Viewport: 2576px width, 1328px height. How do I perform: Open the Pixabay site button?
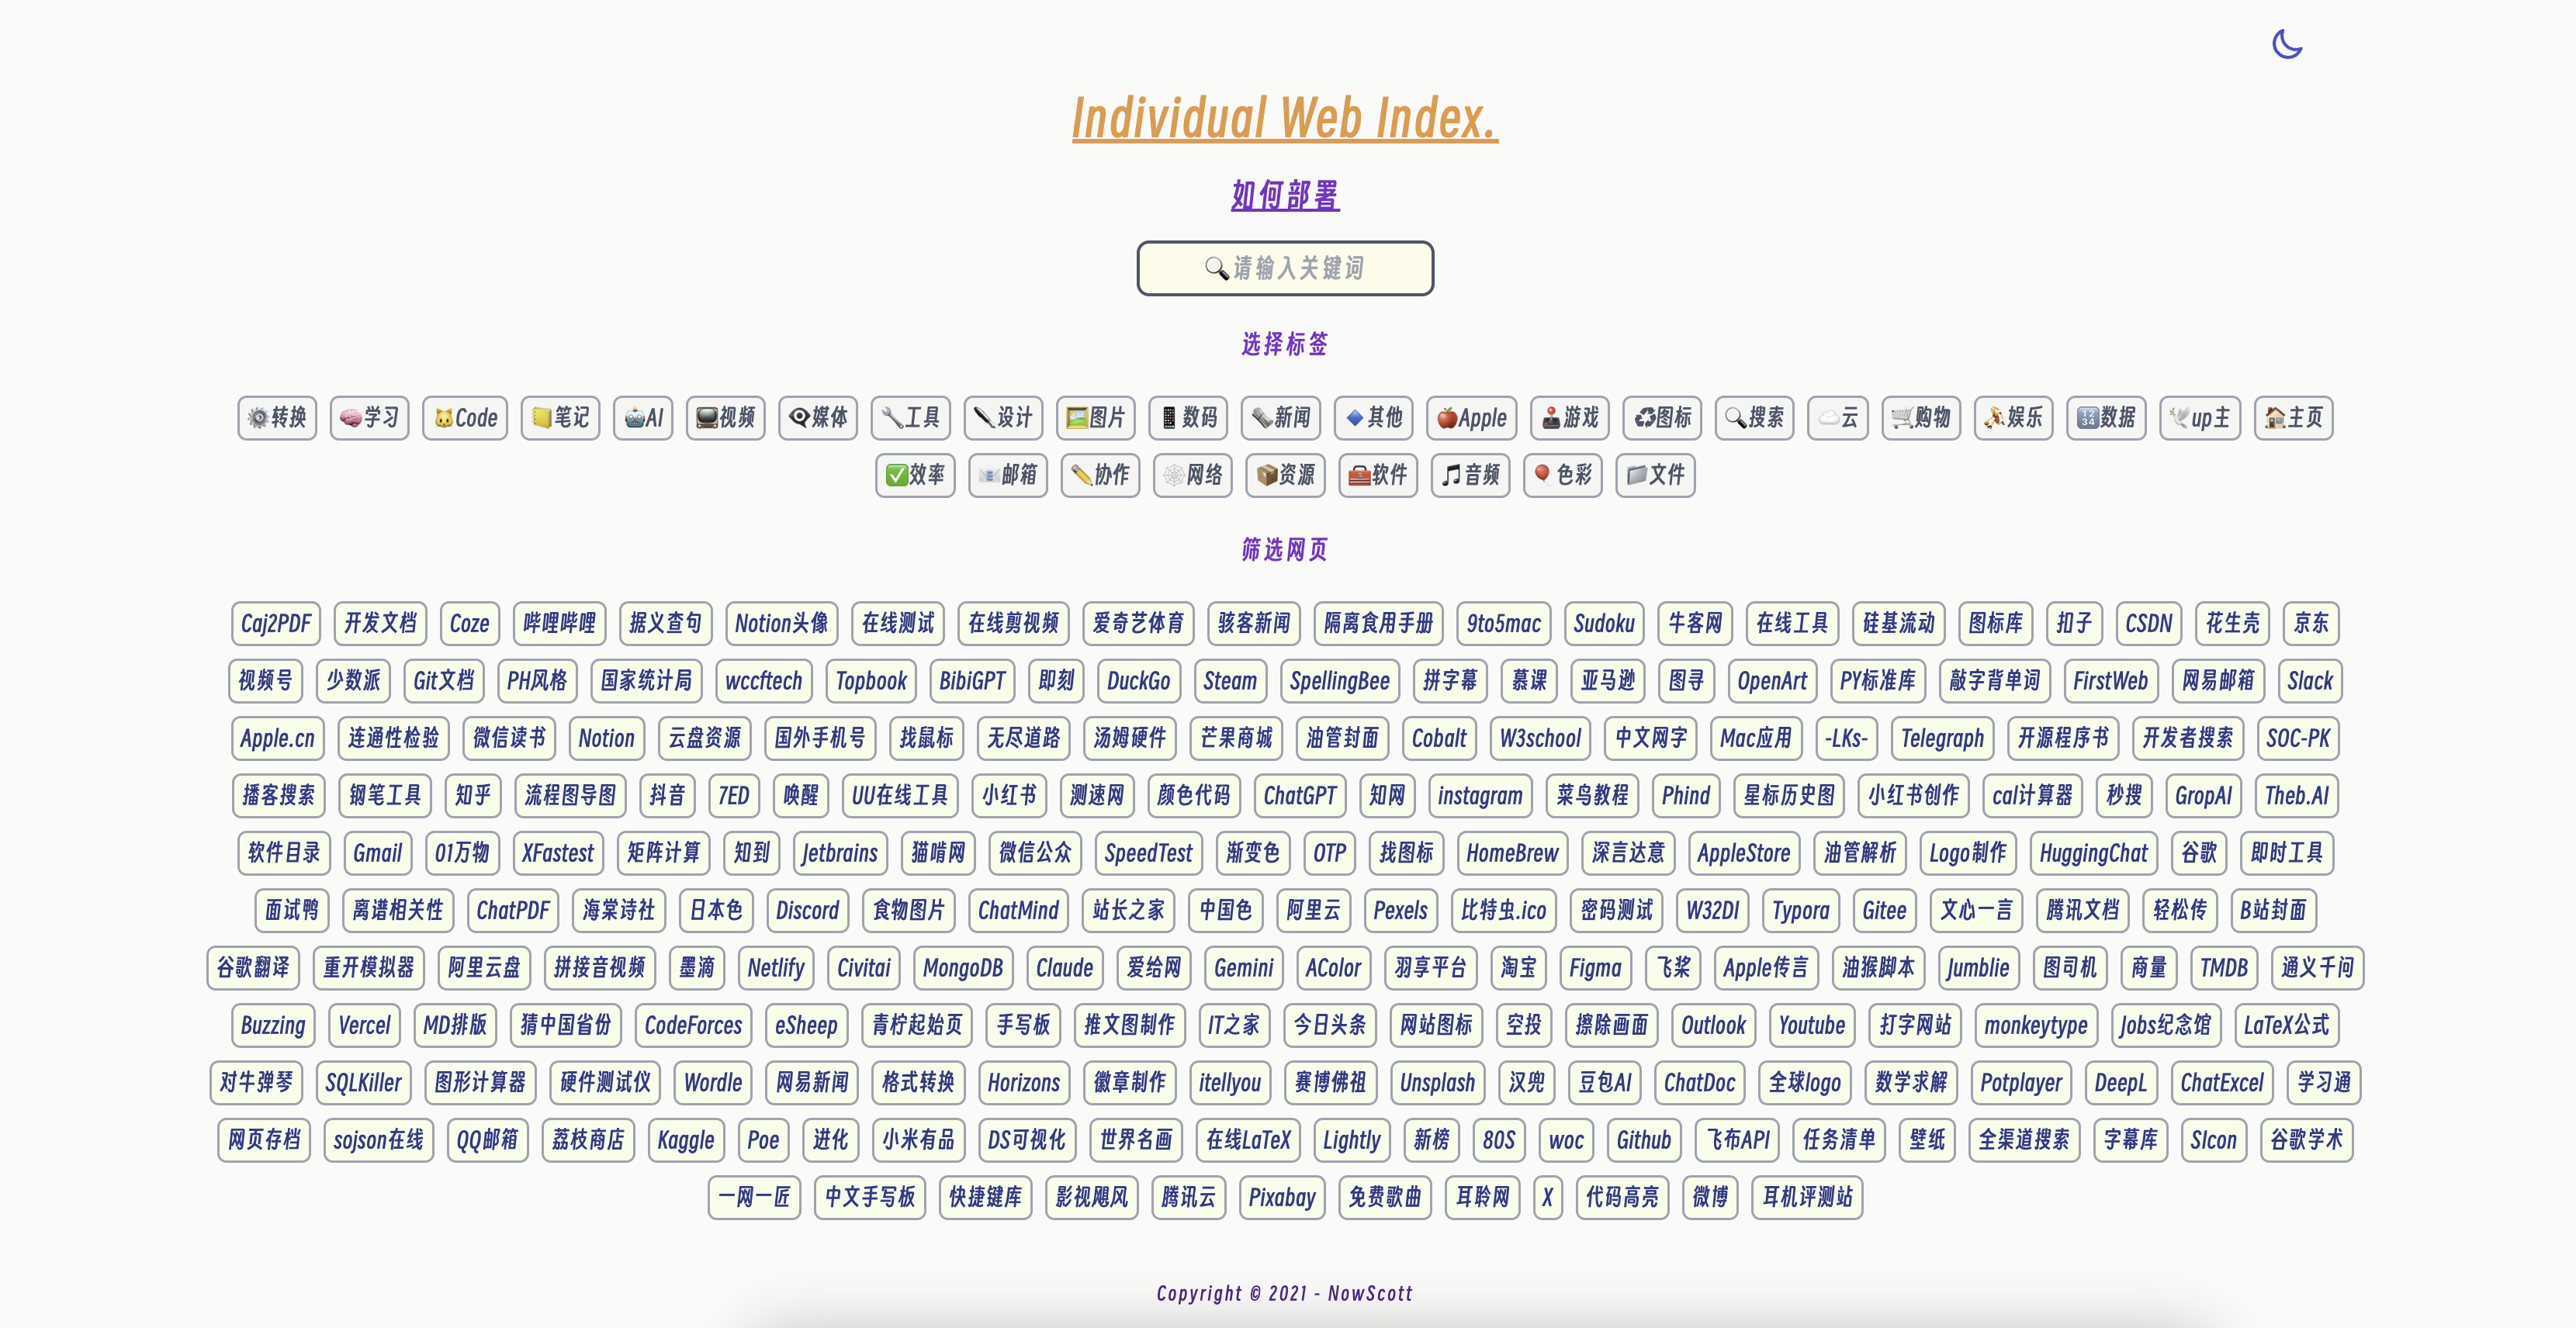[x=1282, y=1197]
